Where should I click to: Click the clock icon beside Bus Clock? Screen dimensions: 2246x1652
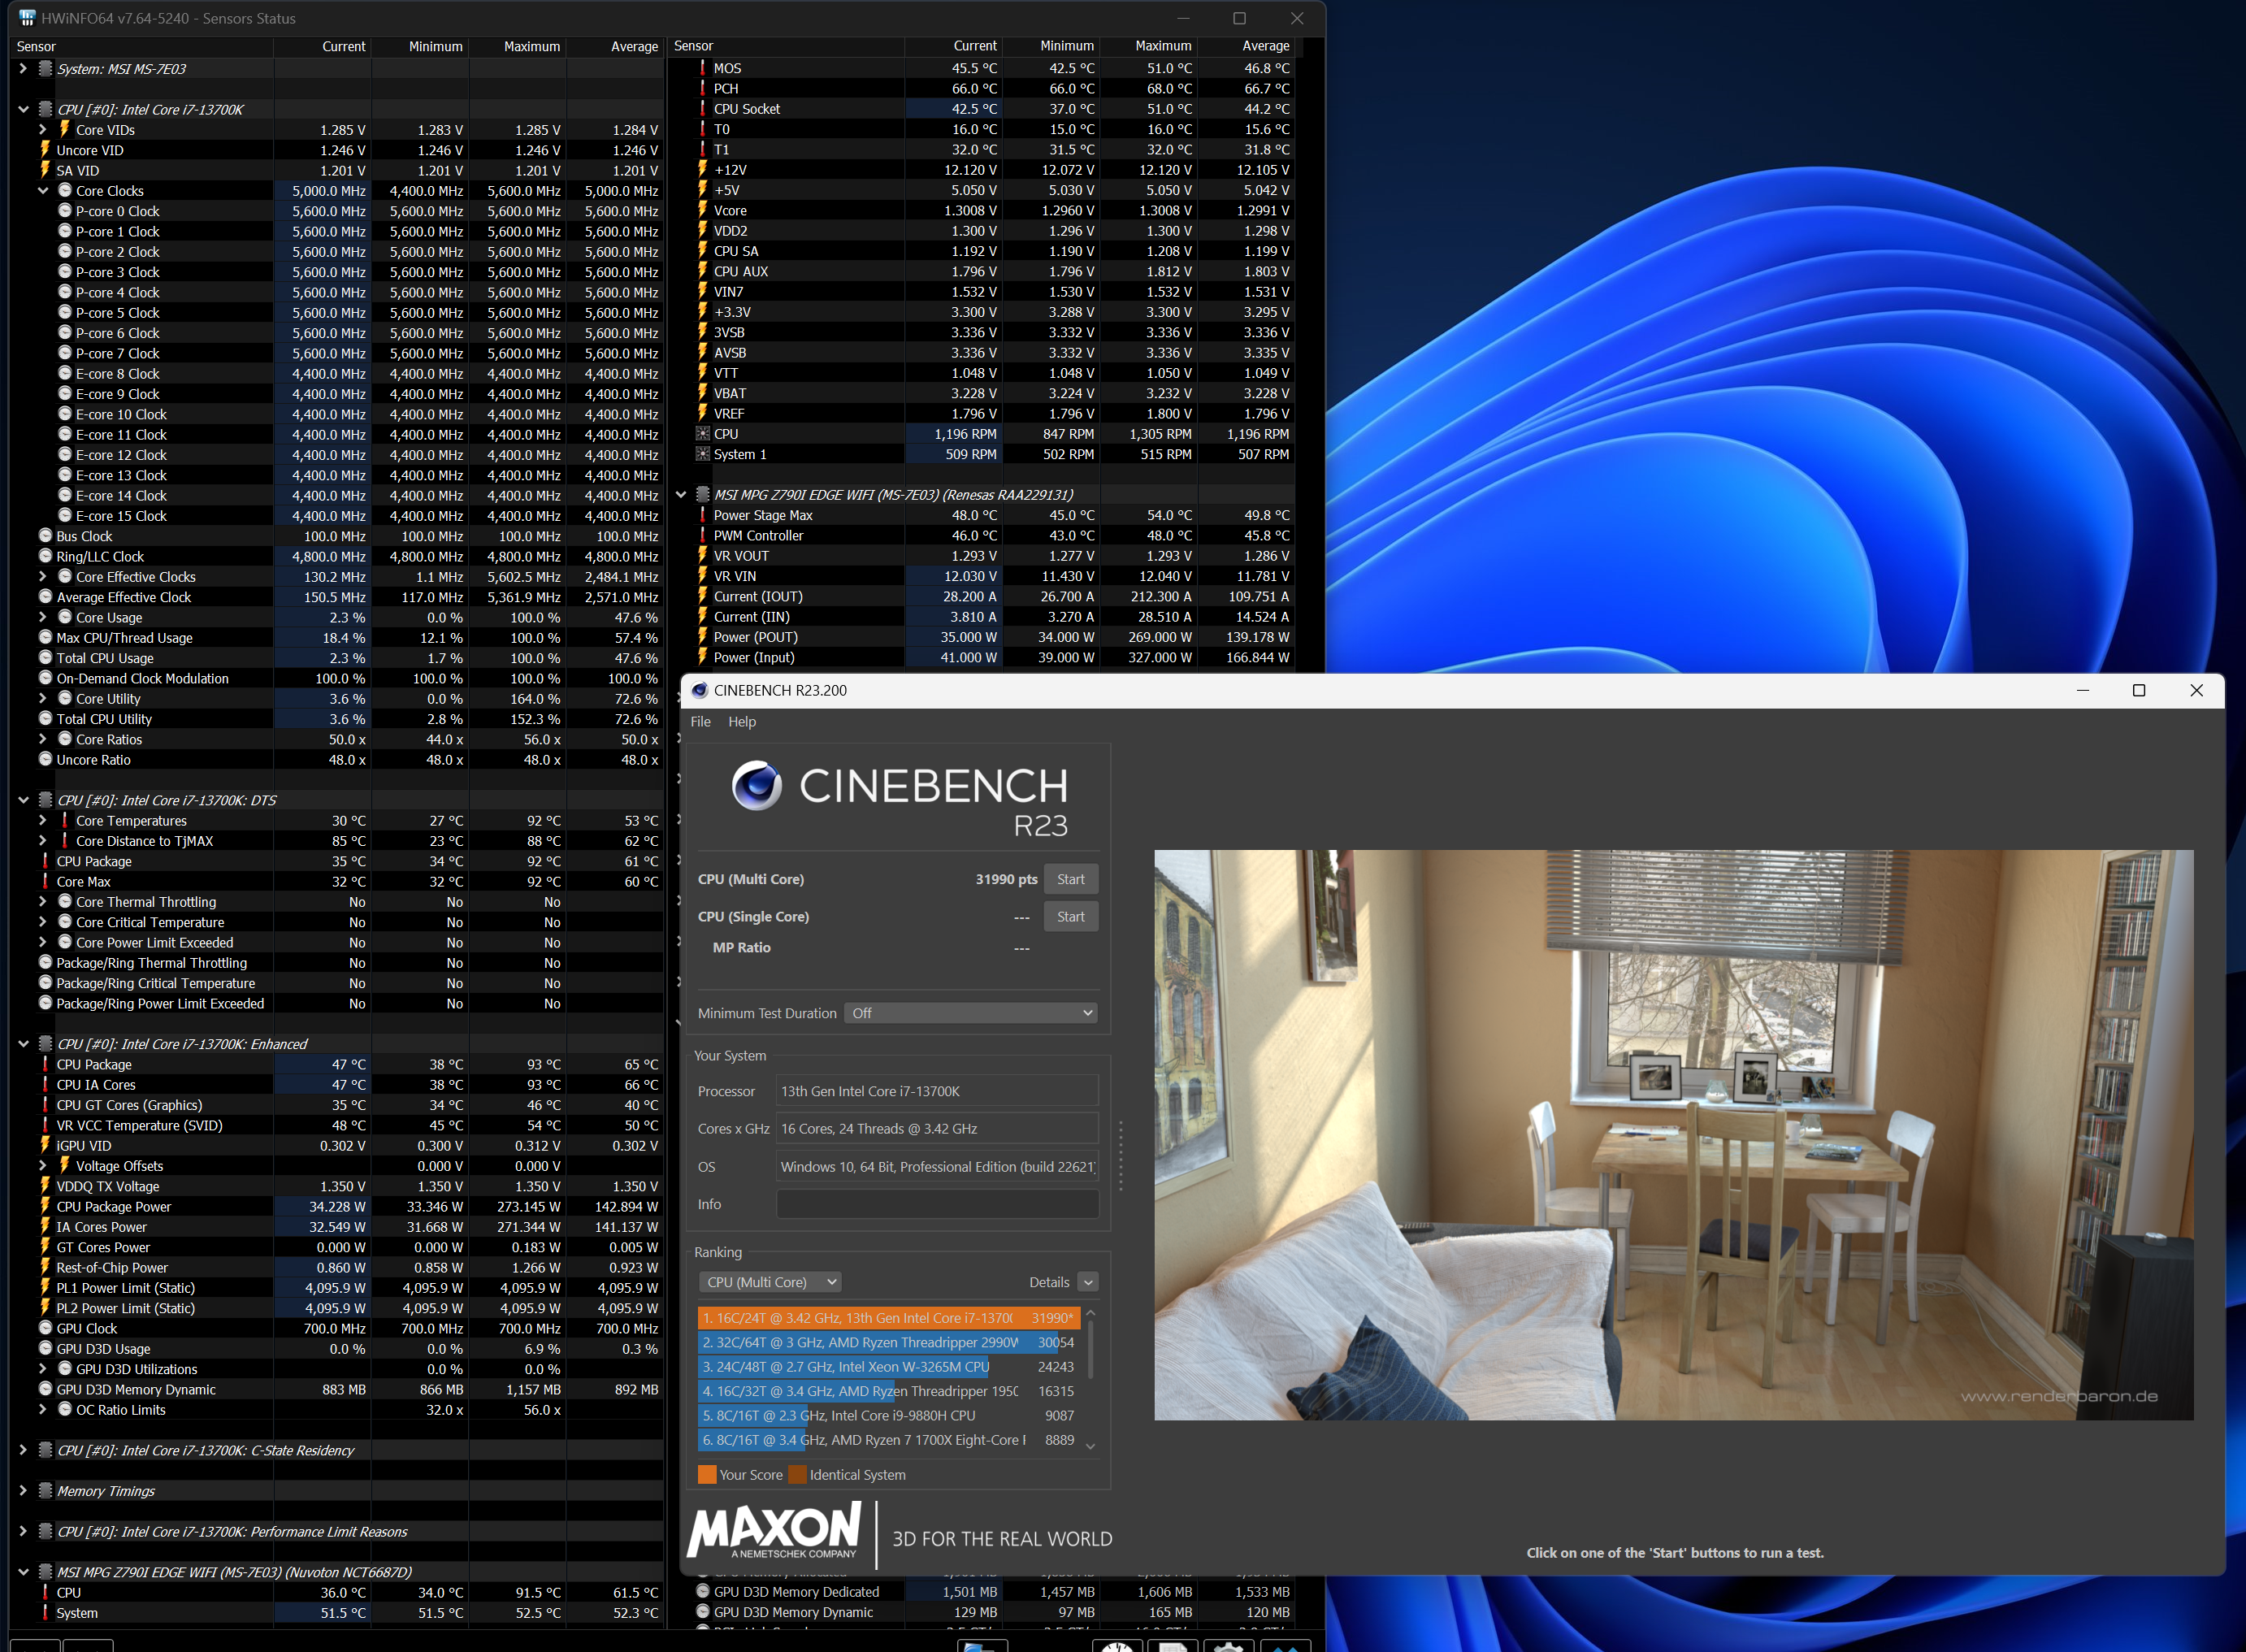[x=45, y=536]
